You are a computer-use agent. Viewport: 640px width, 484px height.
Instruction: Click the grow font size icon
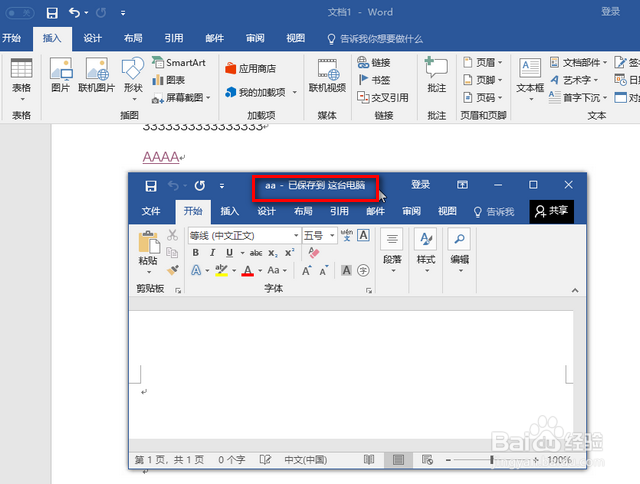tap(307, 270)
